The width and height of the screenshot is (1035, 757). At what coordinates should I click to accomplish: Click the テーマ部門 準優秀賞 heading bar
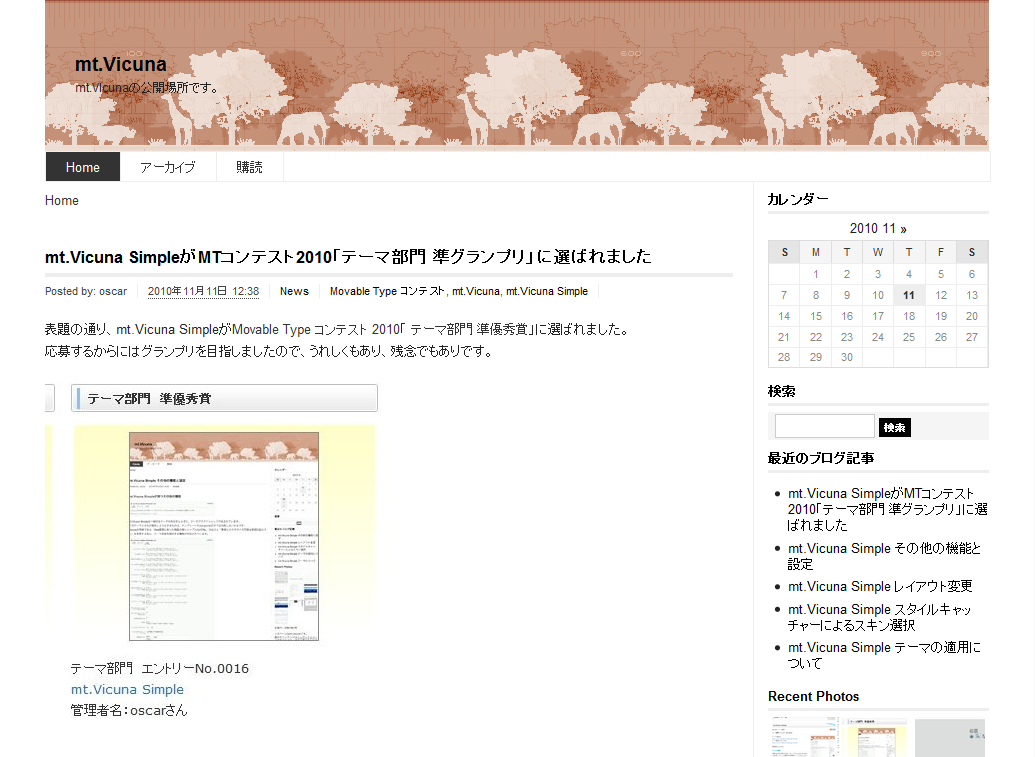click(x=224, y=398)
